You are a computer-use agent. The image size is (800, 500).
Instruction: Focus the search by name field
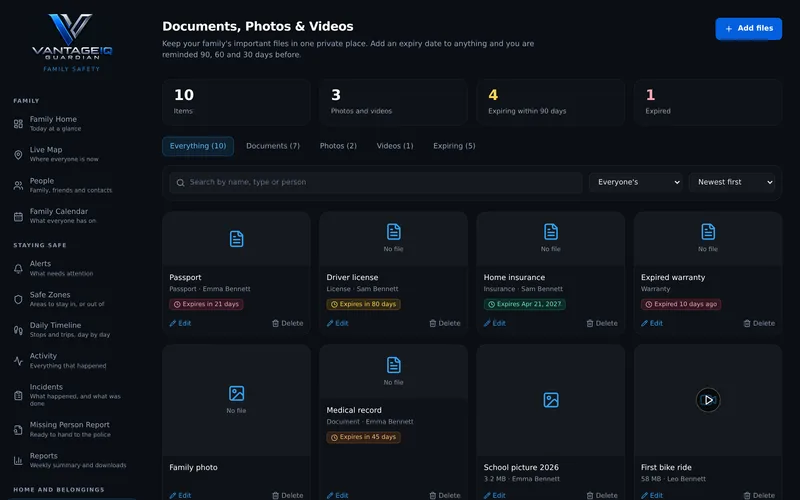[x=376, y=183]
